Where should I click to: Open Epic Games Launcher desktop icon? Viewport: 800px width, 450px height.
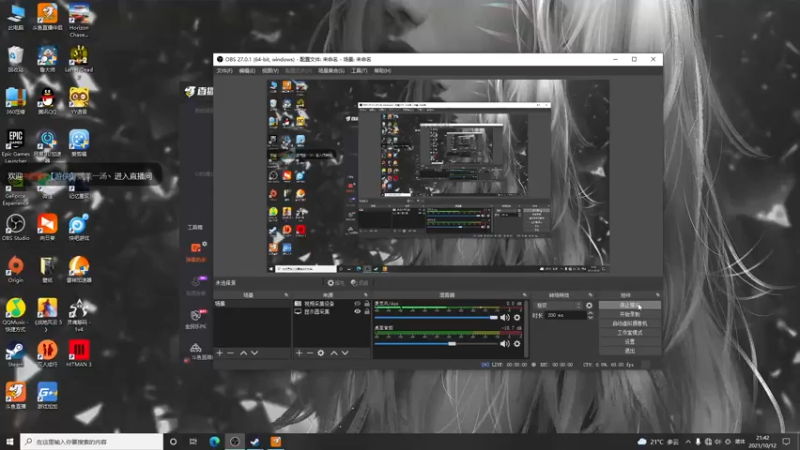coord(15,146)
